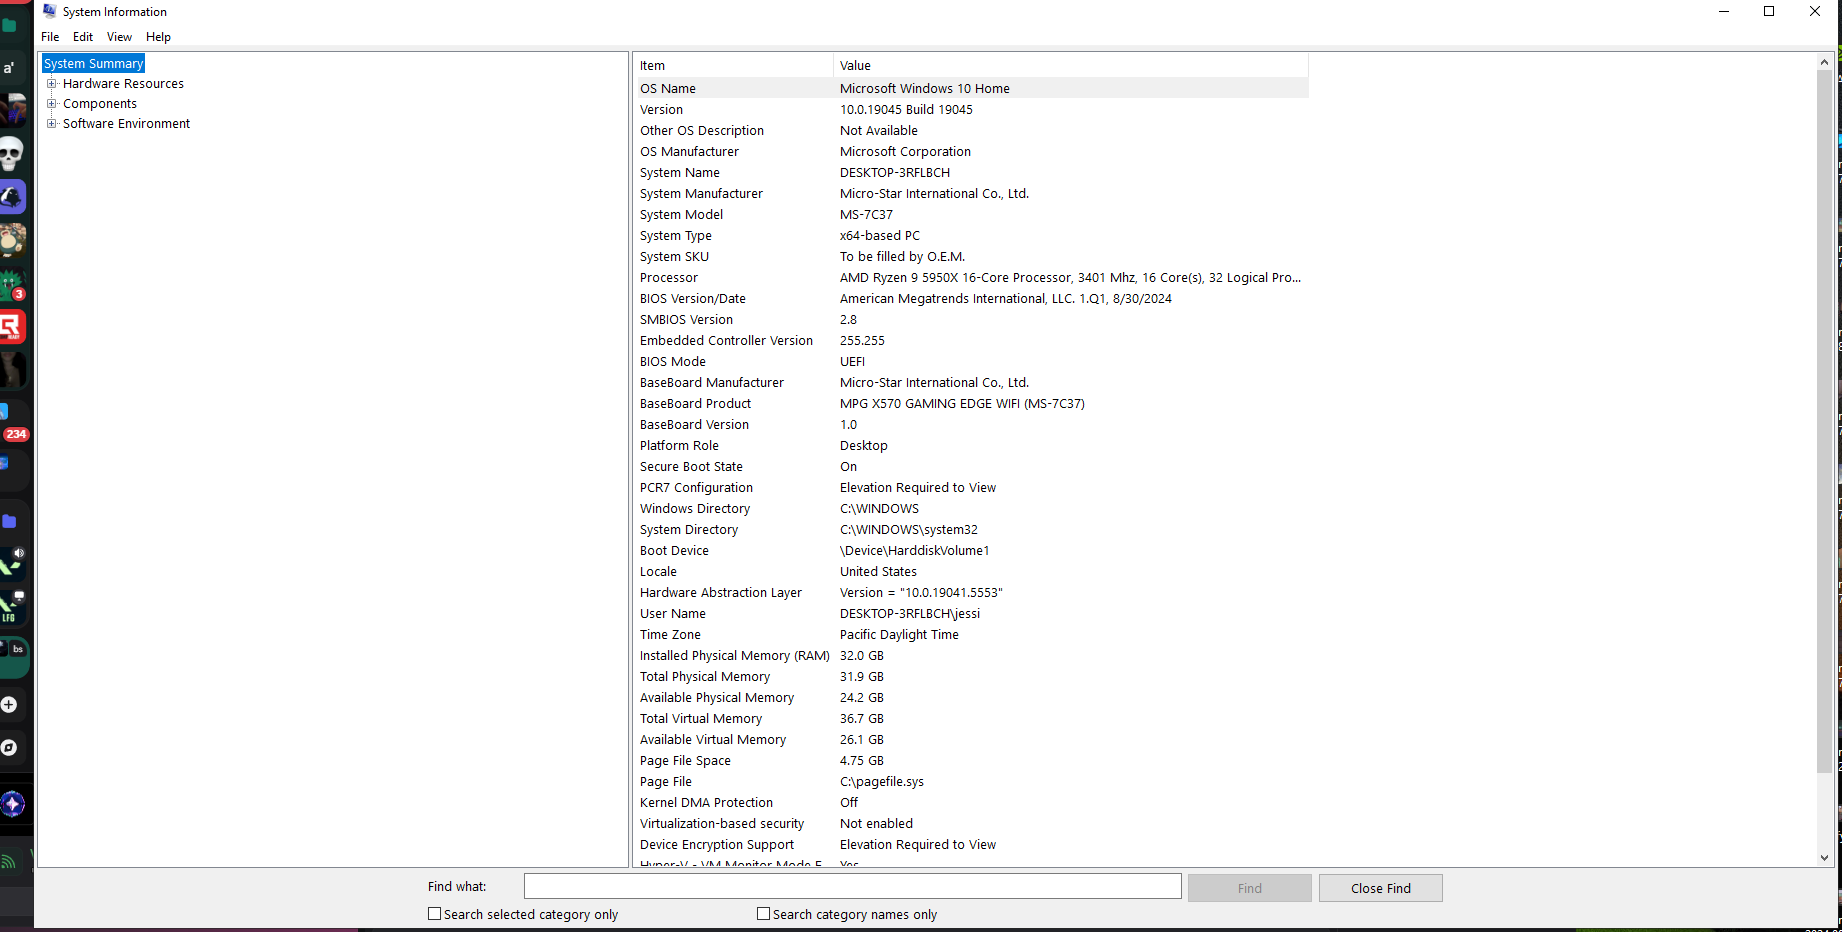
Task: Open the Edit menu
Action: point(83,37)
